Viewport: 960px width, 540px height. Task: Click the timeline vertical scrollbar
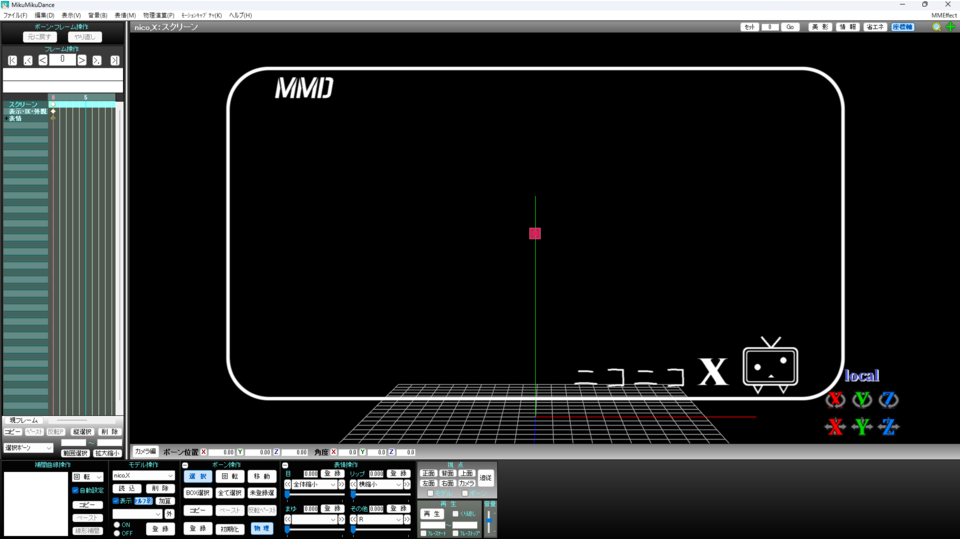coord(119,257)
